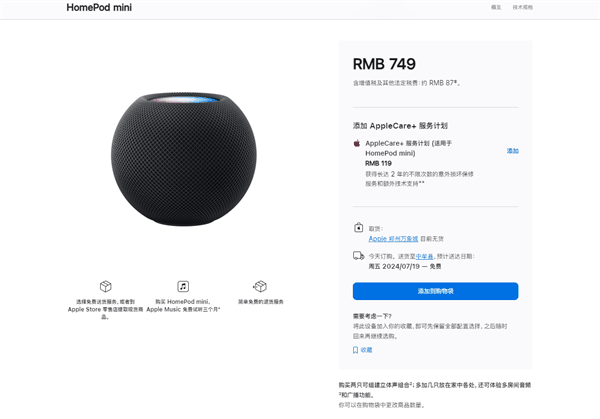600x419 pixels.
Task: Click the blue 添加到购物袋 button
Action: (x=435, y=291)
